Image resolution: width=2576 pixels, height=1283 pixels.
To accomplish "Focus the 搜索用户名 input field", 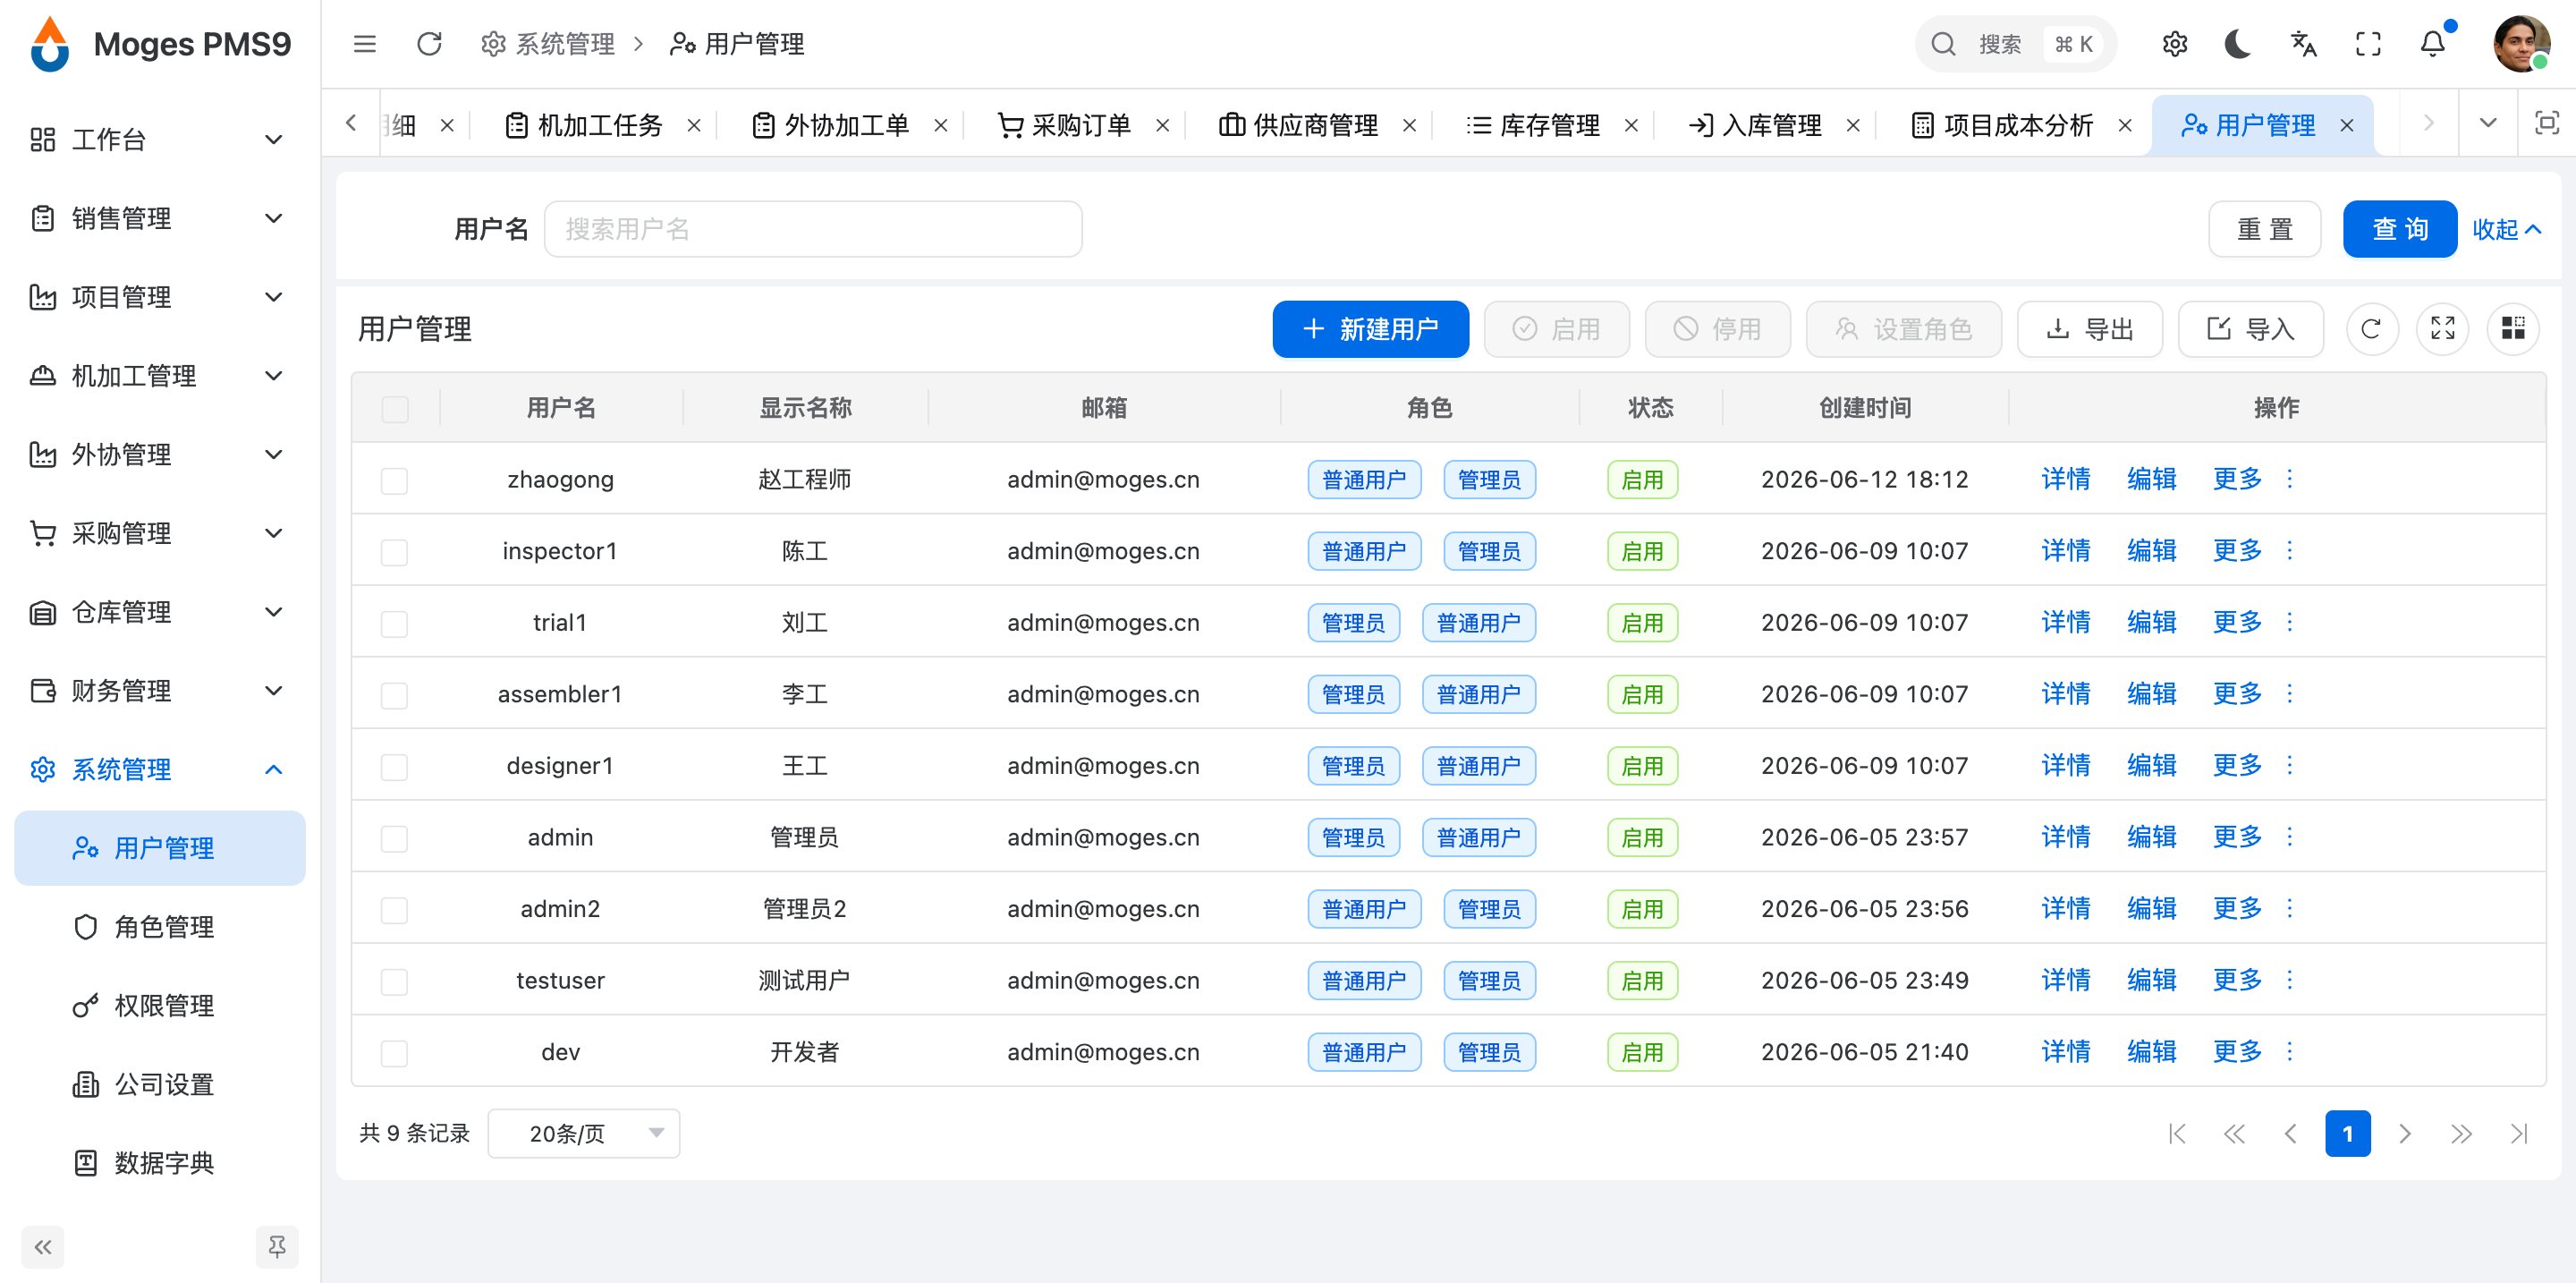I will [812, 229].
